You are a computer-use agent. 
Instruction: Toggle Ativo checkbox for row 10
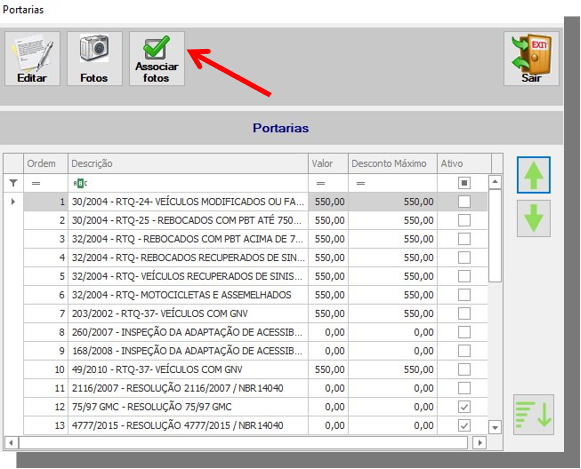coord(464,370)
